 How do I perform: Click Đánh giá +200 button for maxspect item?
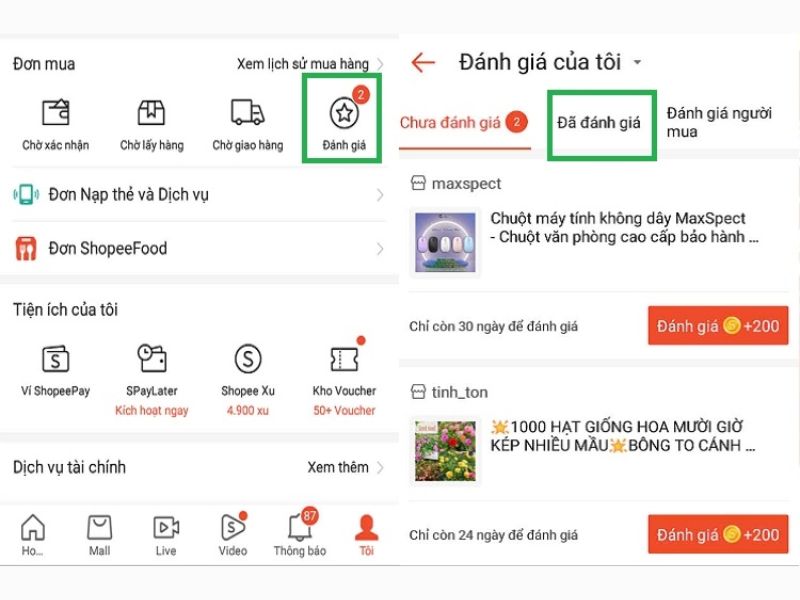[x=718, y=326]
